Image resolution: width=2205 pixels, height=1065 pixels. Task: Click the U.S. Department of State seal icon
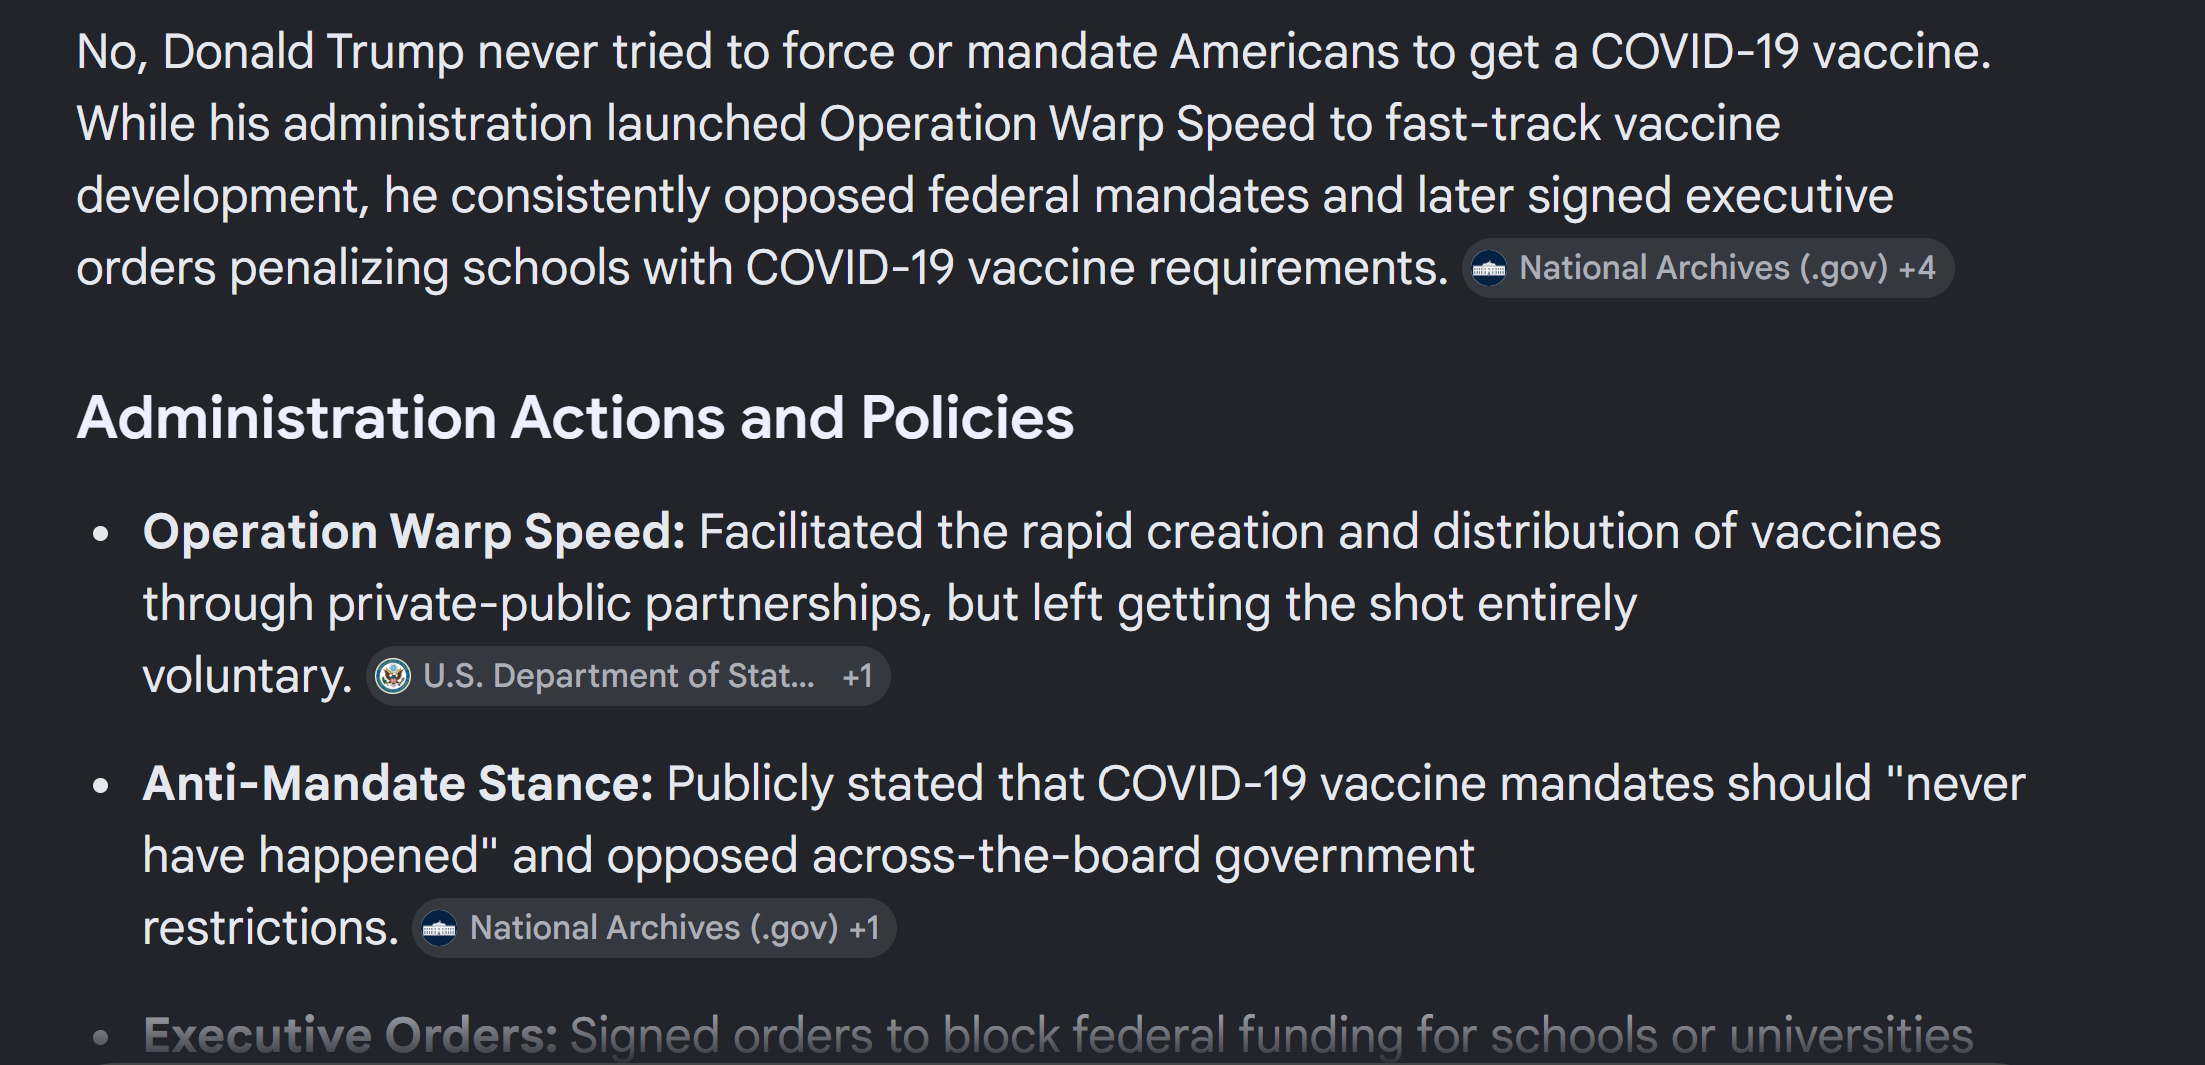coord(393,676)
